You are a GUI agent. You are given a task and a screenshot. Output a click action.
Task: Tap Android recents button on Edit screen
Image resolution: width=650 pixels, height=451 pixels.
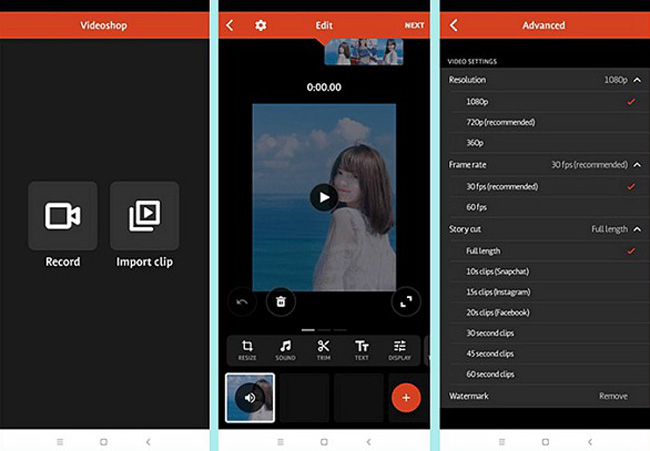click(281, 442)
